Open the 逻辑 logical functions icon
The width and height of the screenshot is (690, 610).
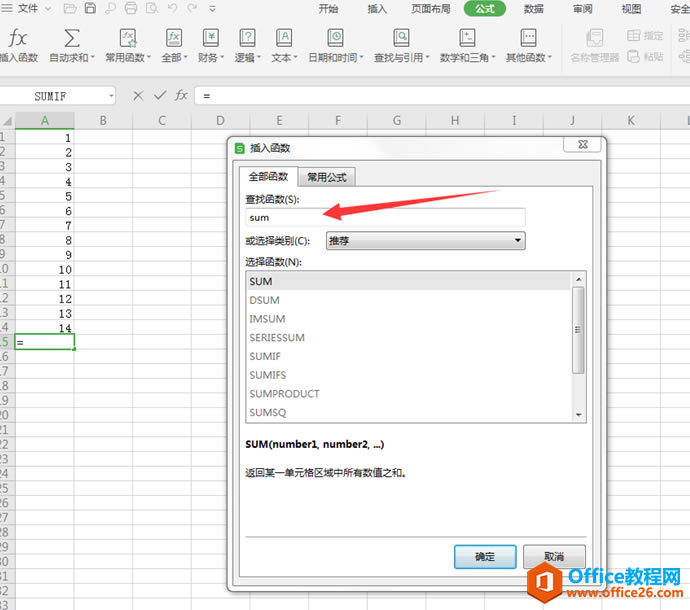click(247, 38)
